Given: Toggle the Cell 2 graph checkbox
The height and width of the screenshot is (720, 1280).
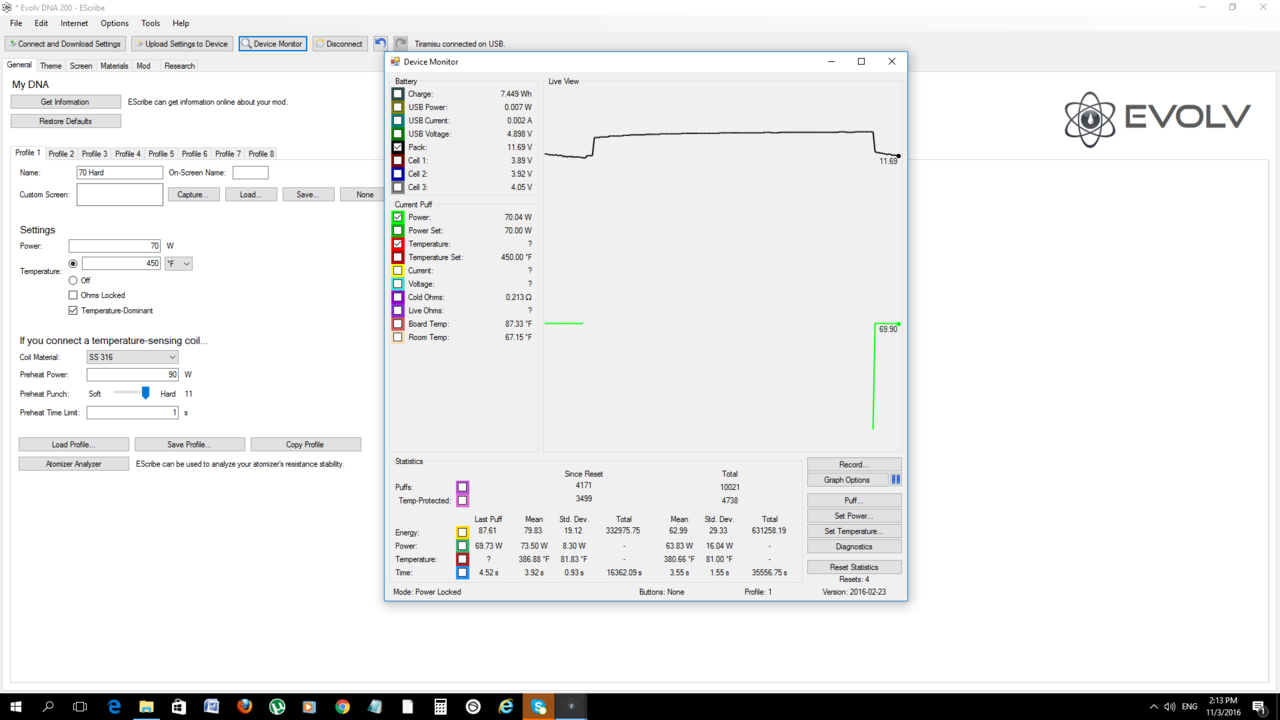Looking at the screenshot, I should point(398,174).
